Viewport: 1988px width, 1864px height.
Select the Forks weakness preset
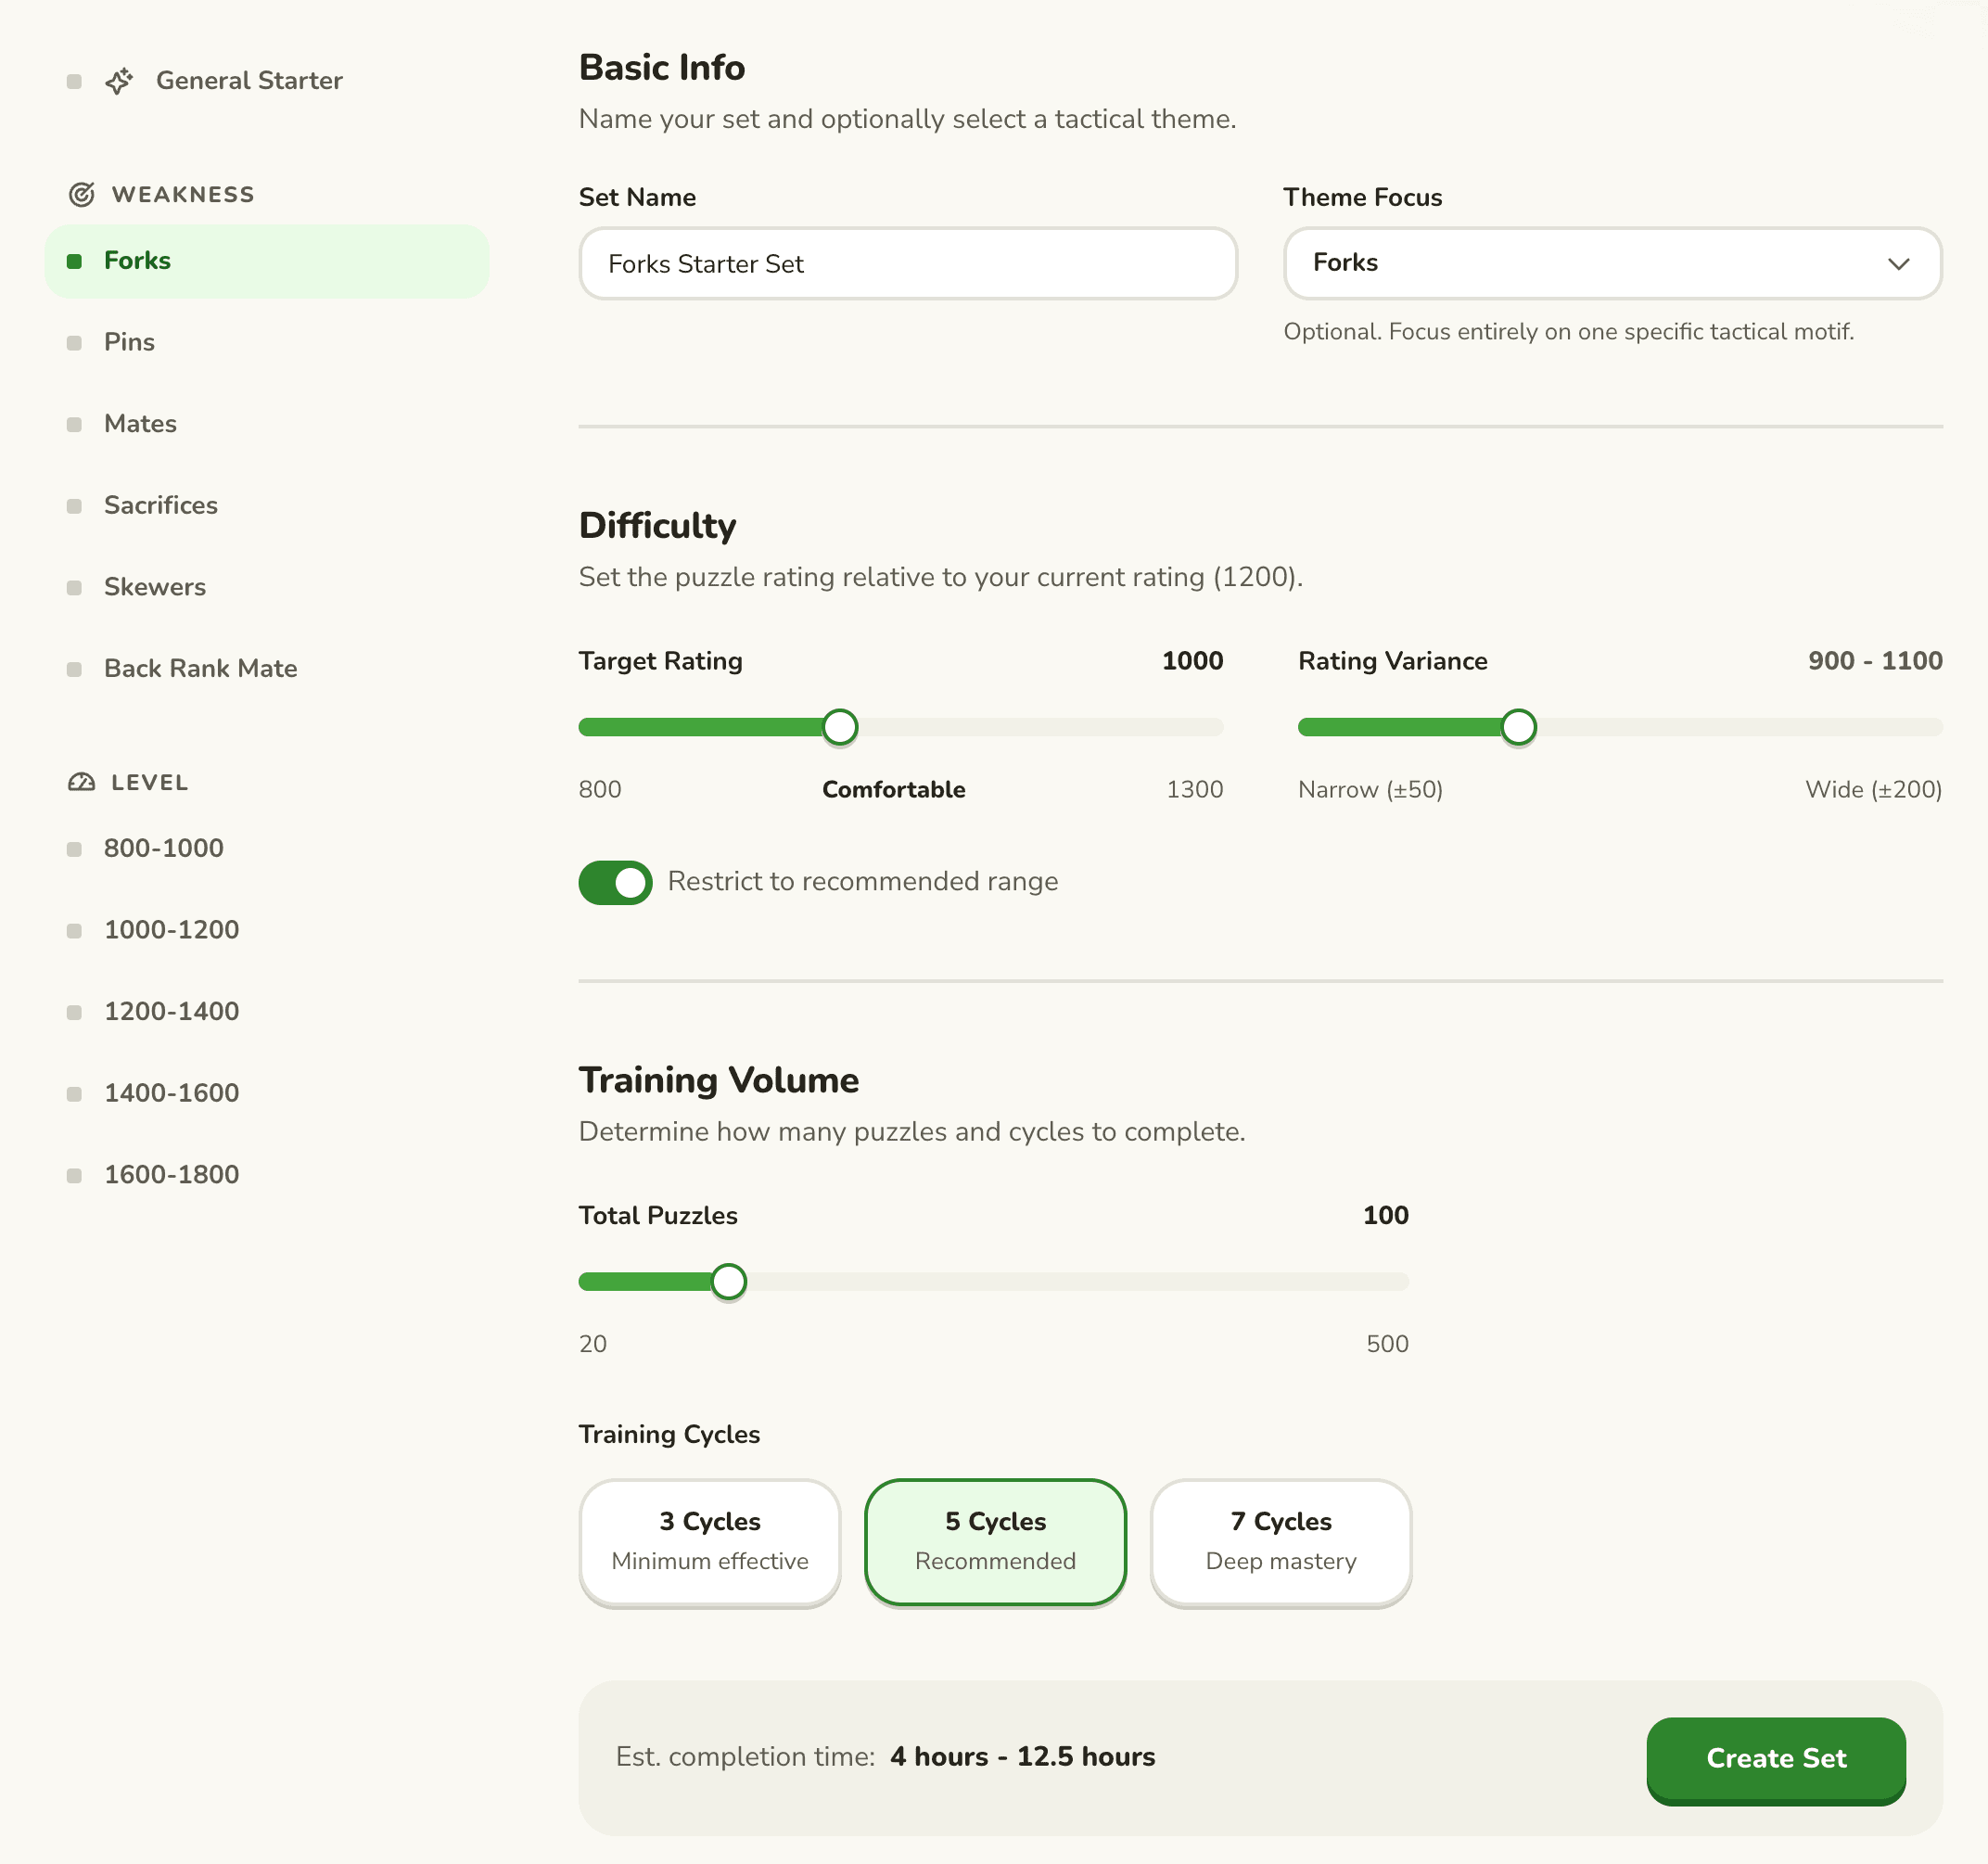coord(267,261)
